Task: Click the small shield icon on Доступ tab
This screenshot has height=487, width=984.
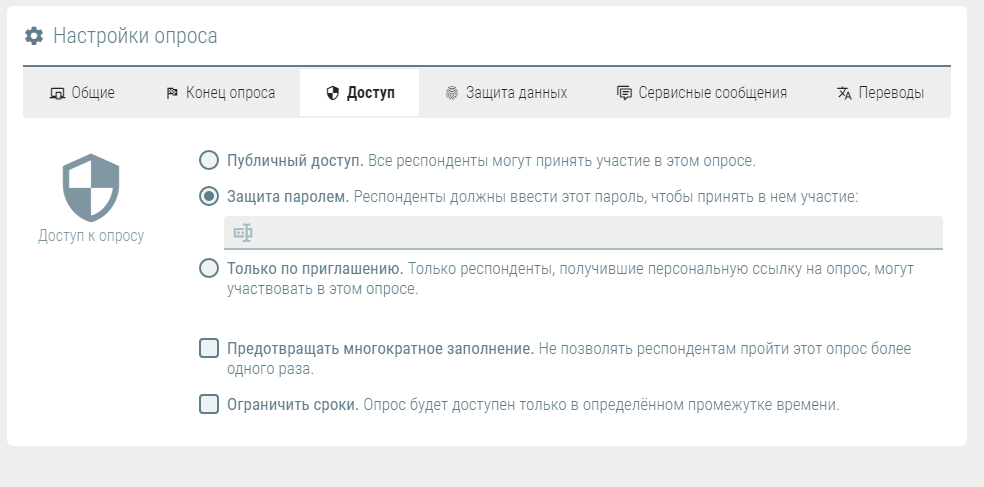Action: tap(333, 93)
